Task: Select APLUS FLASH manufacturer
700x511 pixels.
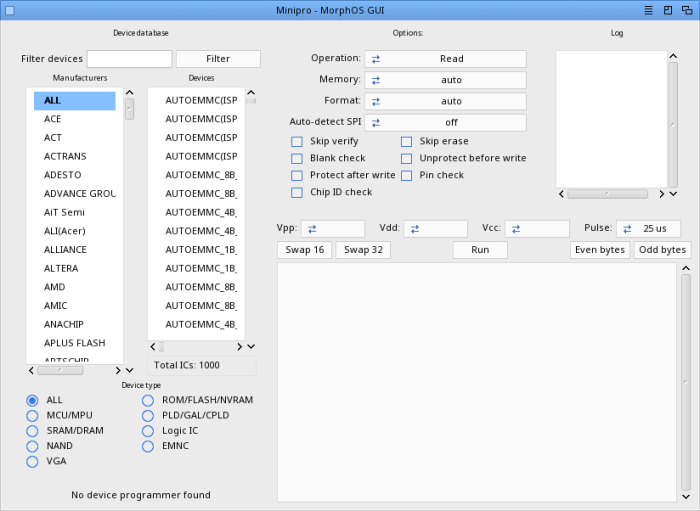Action: click(x=75, y=343)
